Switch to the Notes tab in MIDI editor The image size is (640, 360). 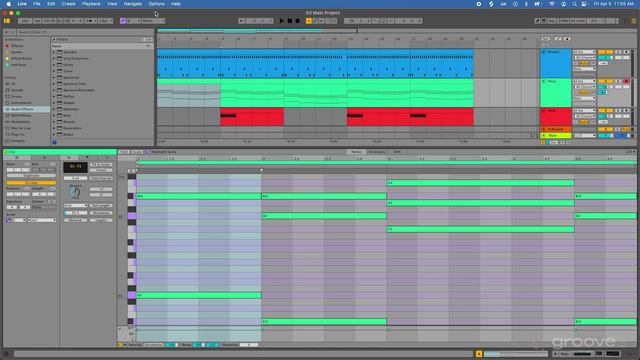(356, 152)
